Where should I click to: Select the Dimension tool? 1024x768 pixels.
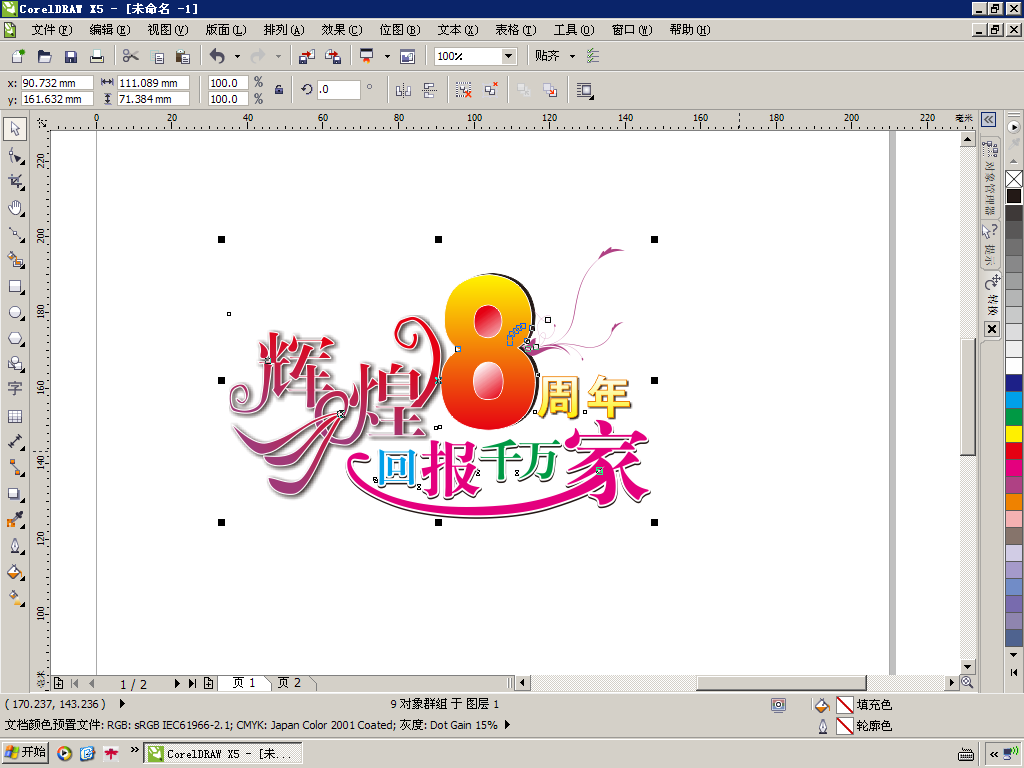[15, 442]
